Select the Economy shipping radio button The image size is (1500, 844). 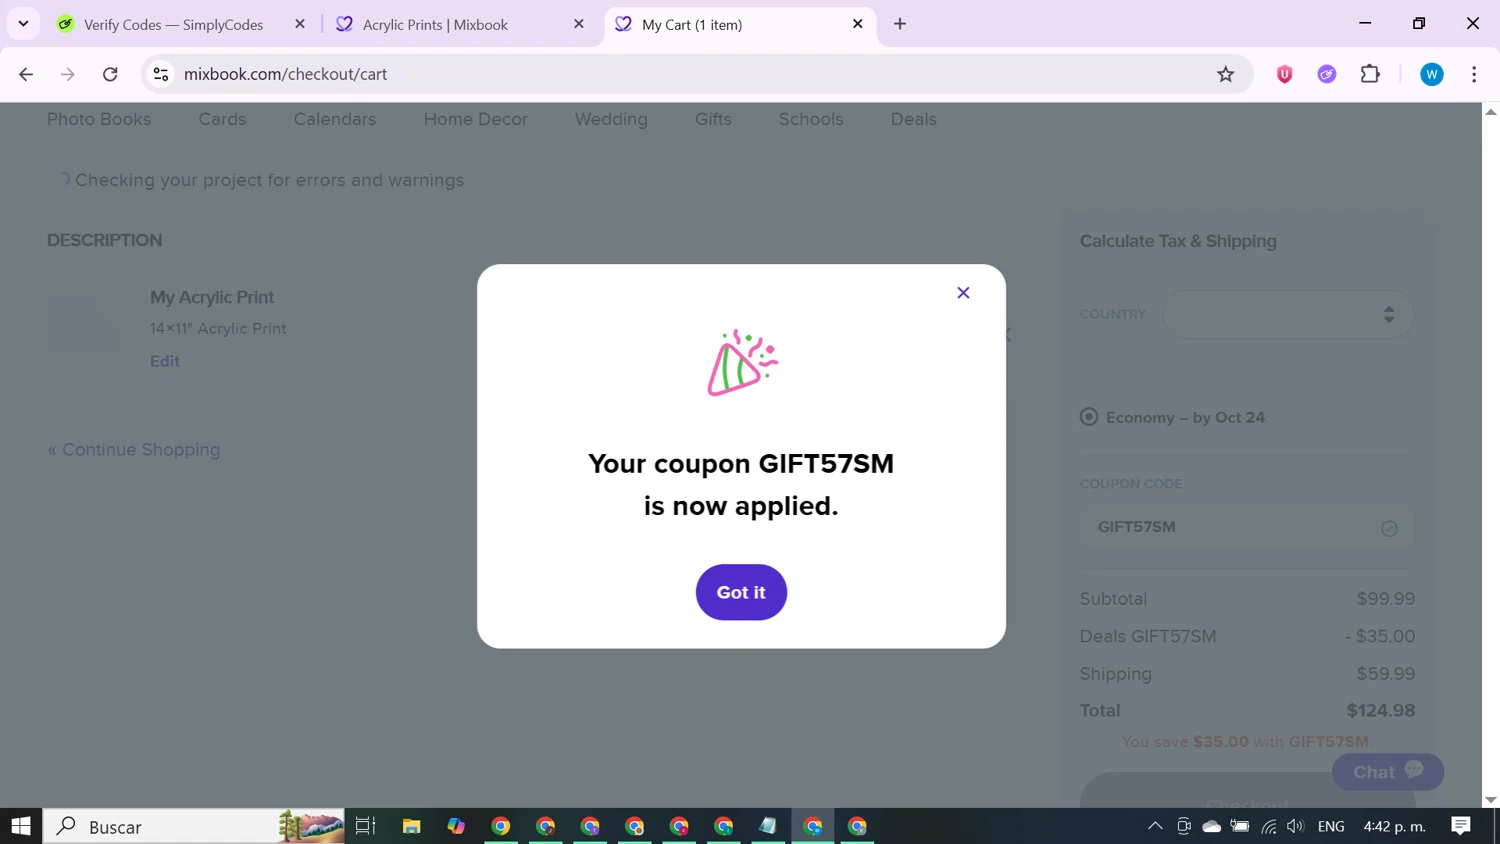click(1089, 417)
